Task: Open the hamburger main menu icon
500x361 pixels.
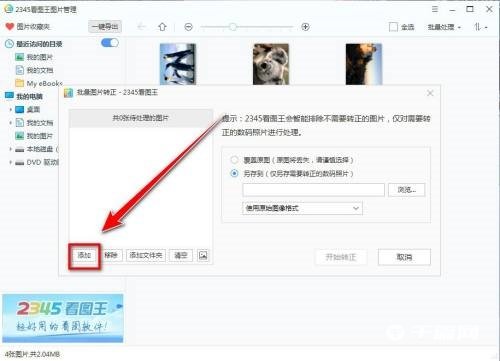Action: (435, 9)
